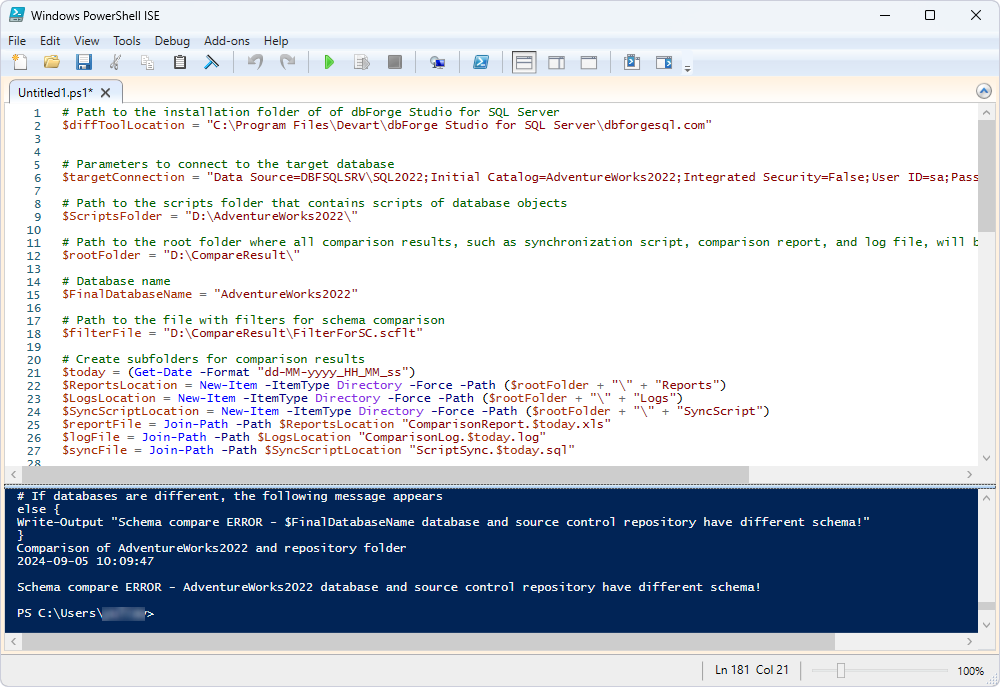Cut selection using the scissors icon
The width and height of the screenshot is (1000, 687).
coord(115,63)
